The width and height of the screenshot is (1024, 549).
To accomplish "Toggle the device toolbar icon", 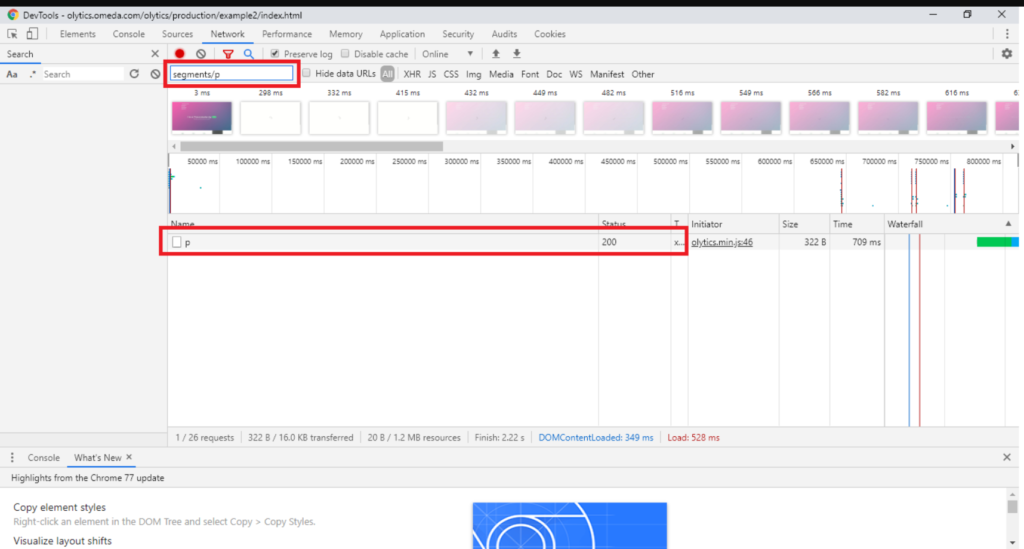I will [32, 34].
